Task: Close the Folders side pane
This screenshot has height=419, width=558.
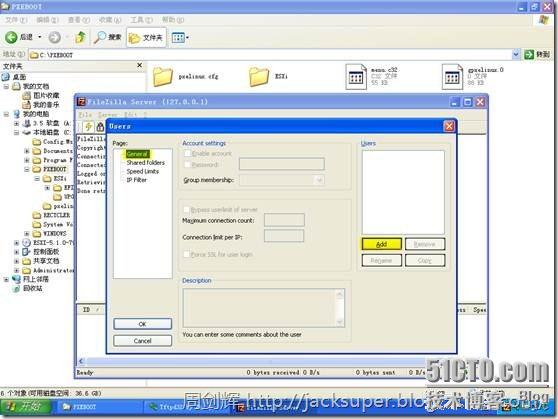Action: click(x=140, y=65)
